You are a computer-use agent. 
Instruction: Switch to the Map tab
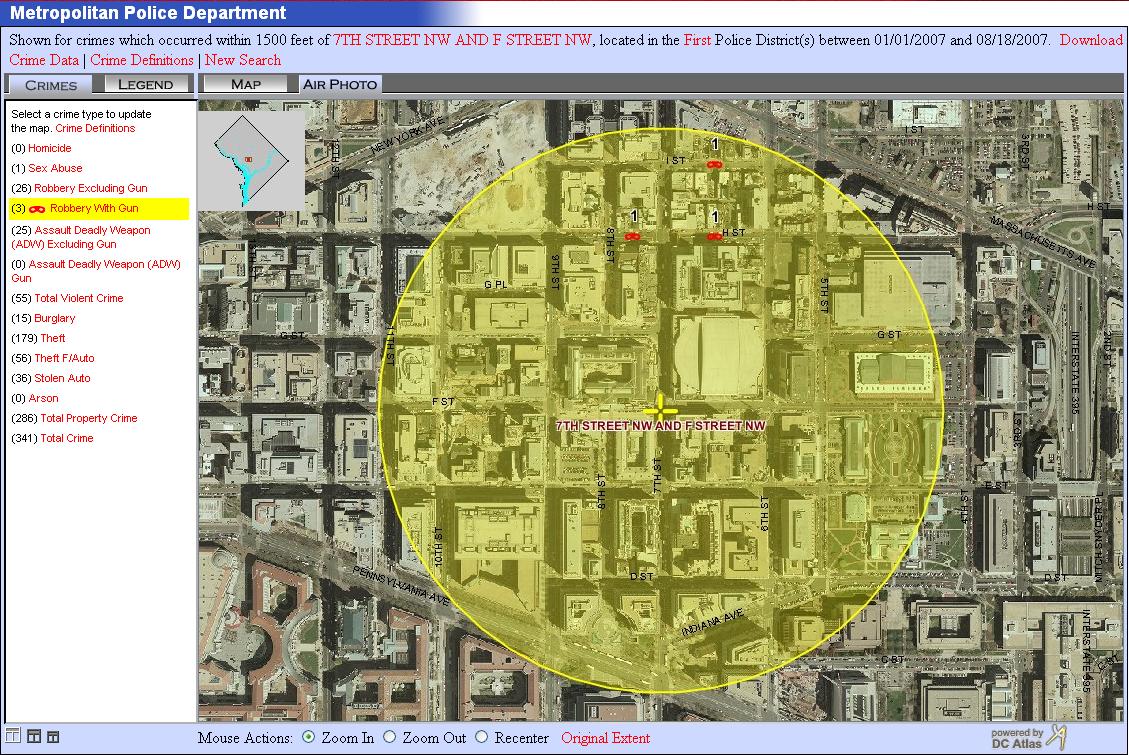246,84
